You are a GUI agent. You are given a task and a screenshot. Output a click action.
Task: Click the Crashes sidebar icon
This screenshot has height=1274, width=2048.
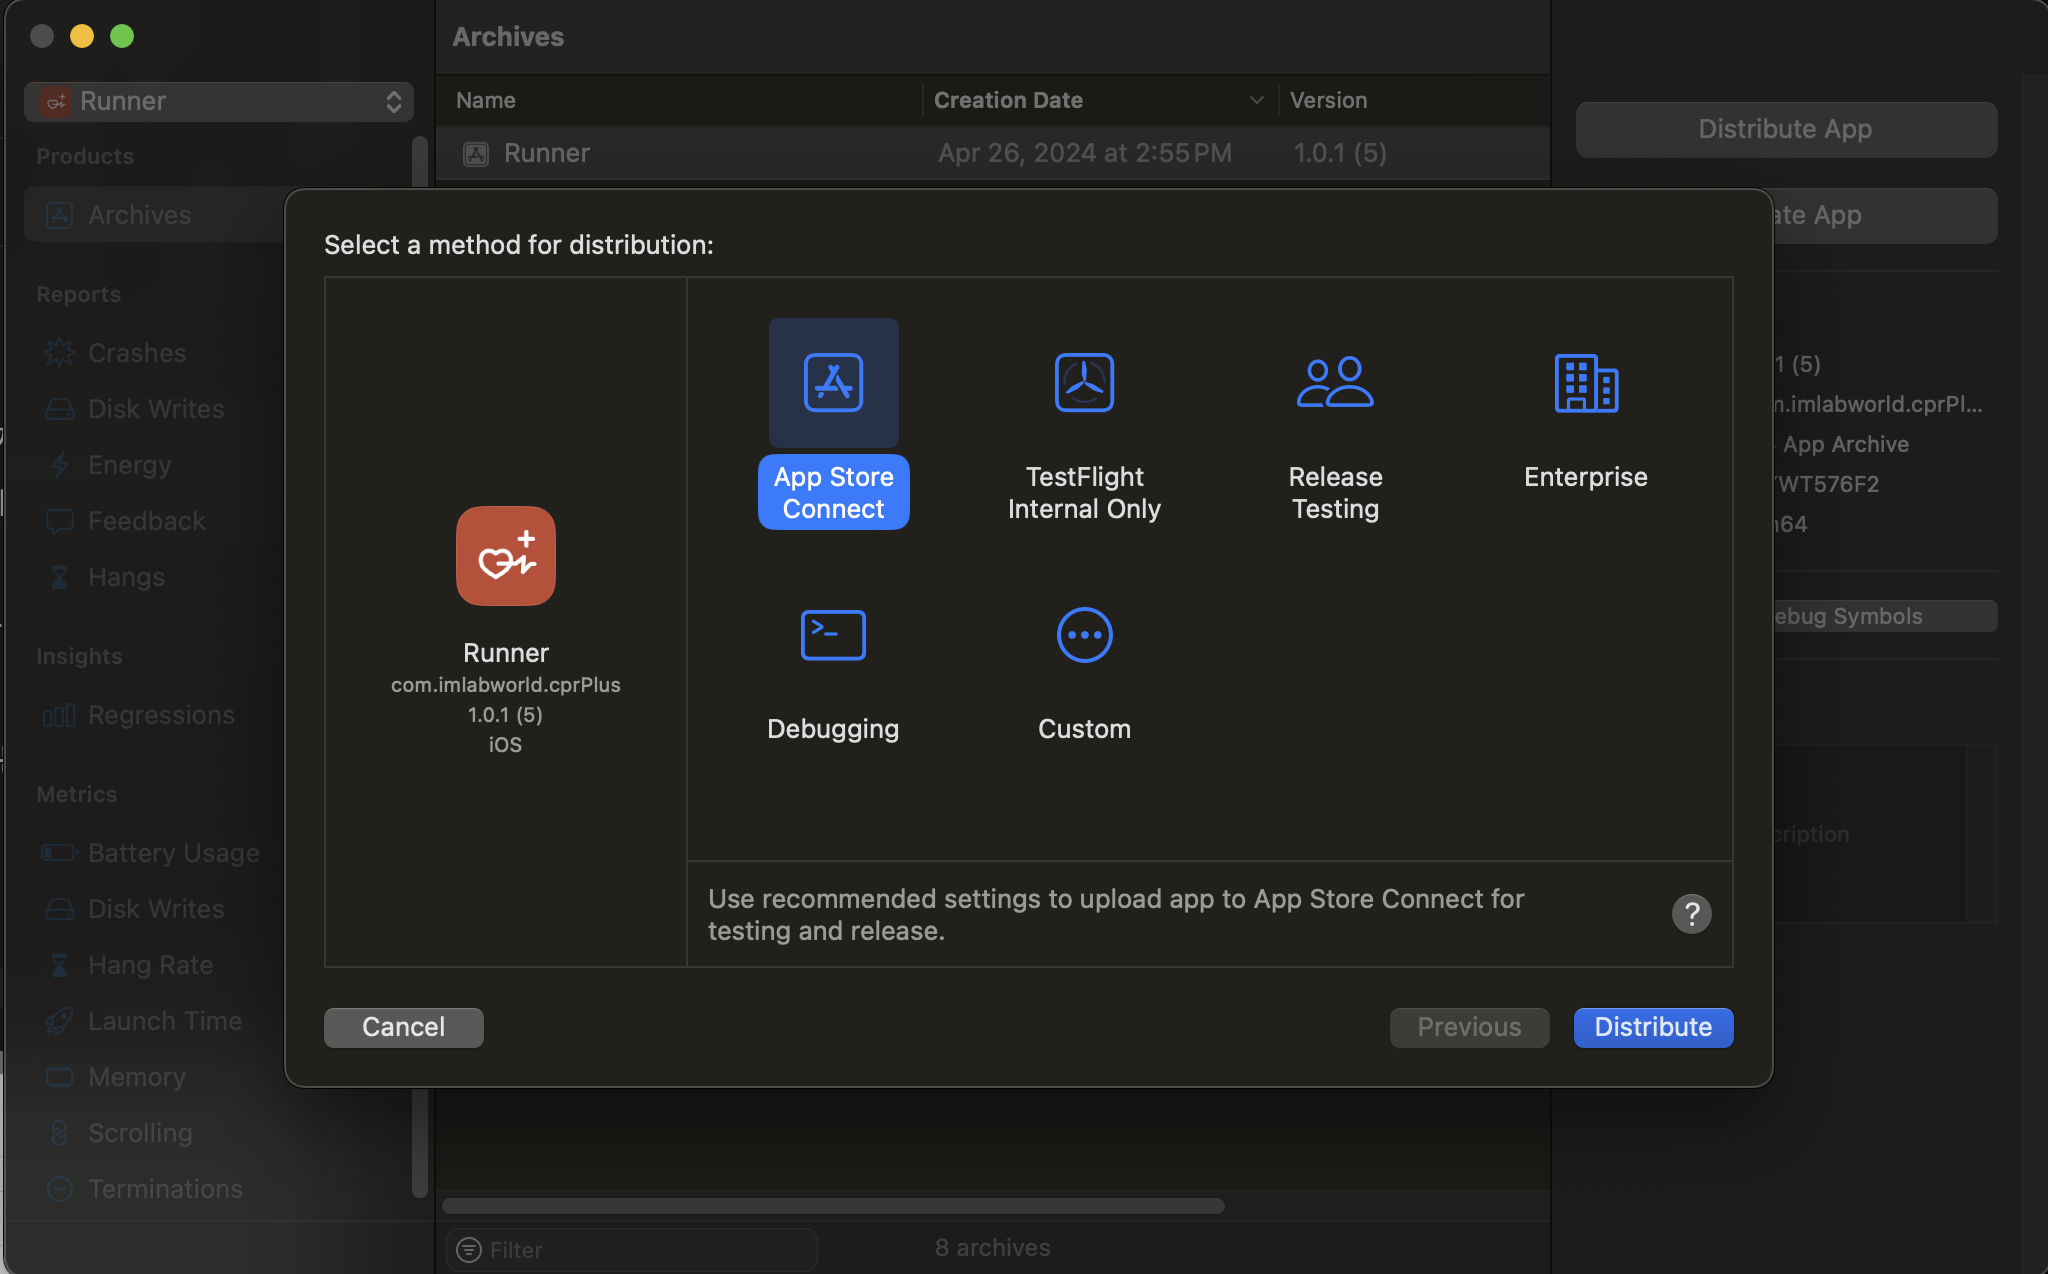coord(60,353)
